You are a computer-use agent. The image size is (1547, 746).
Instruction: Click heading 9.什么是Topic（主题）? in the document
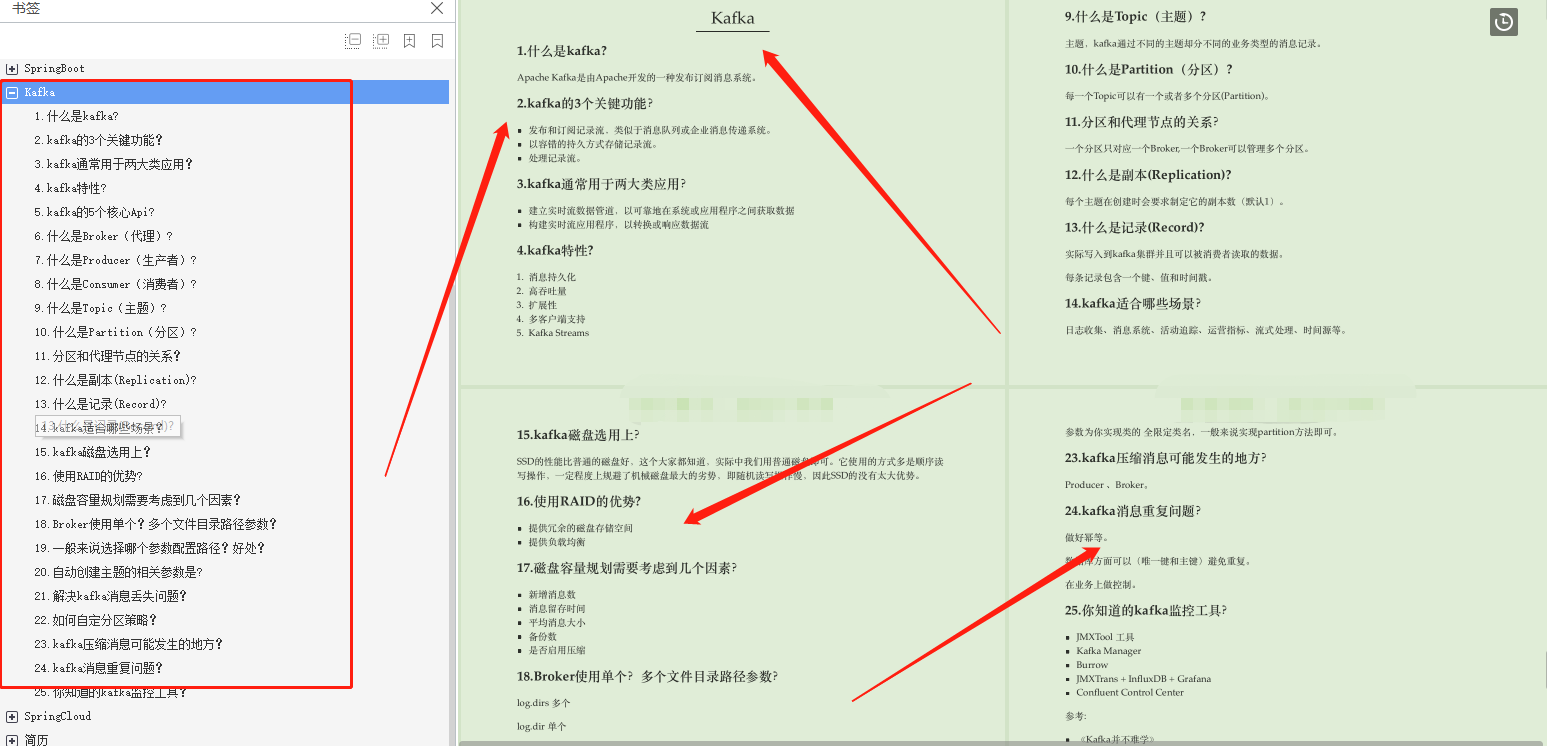(1136, 17)
